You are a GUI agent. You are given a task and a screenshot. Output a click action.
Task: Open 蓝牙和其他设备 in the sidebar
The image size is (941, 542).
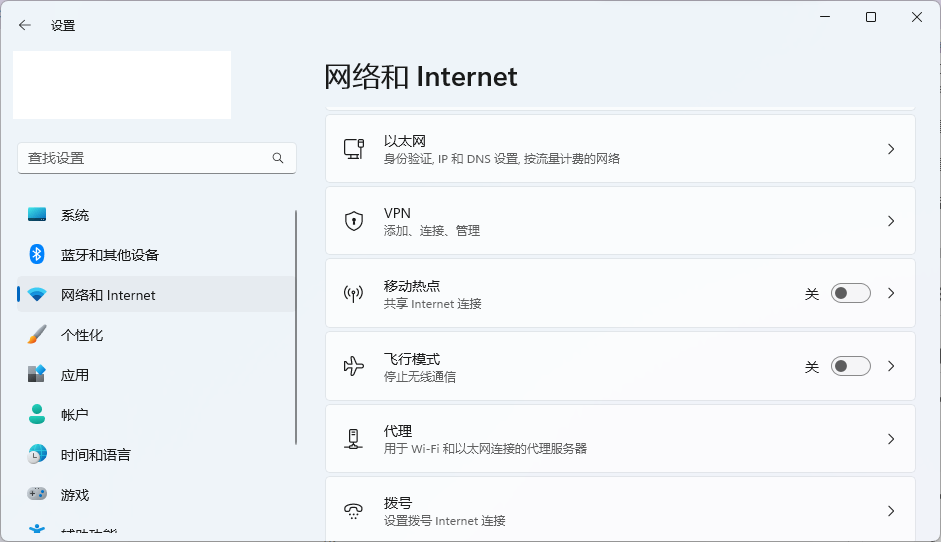155,254
